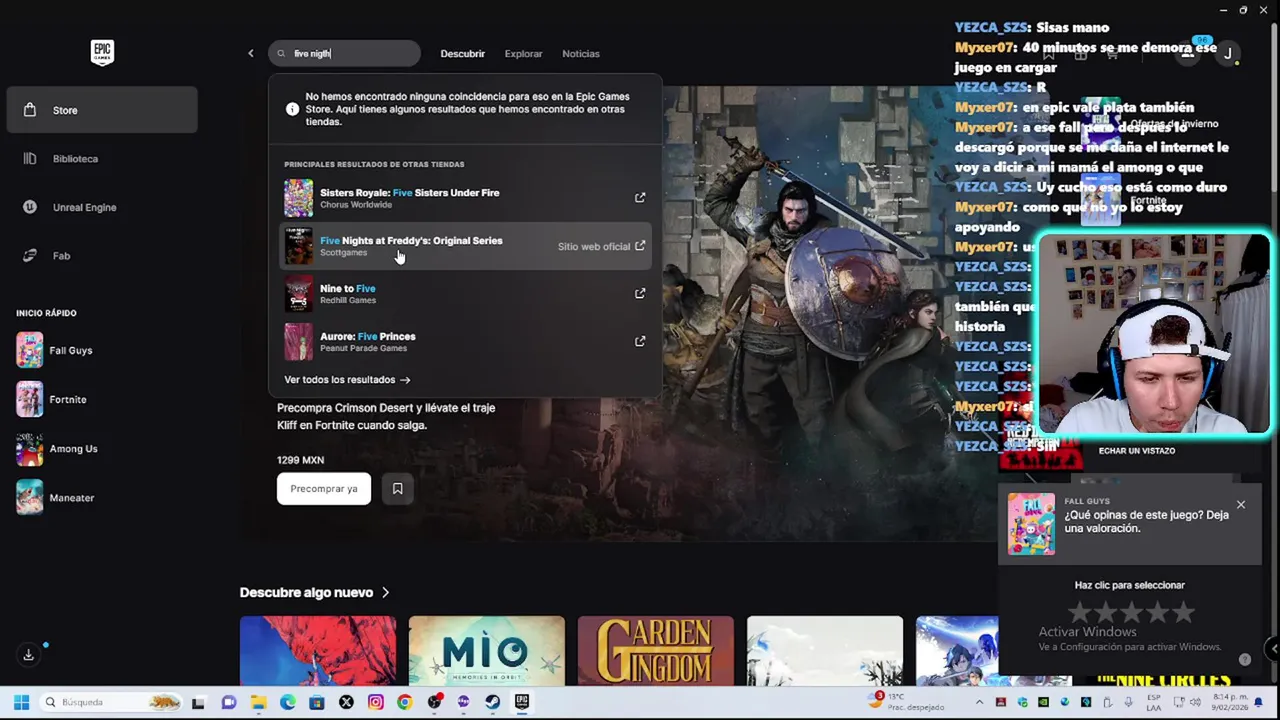Launch Among Us from Inicio Rápido

pos(102,449)
